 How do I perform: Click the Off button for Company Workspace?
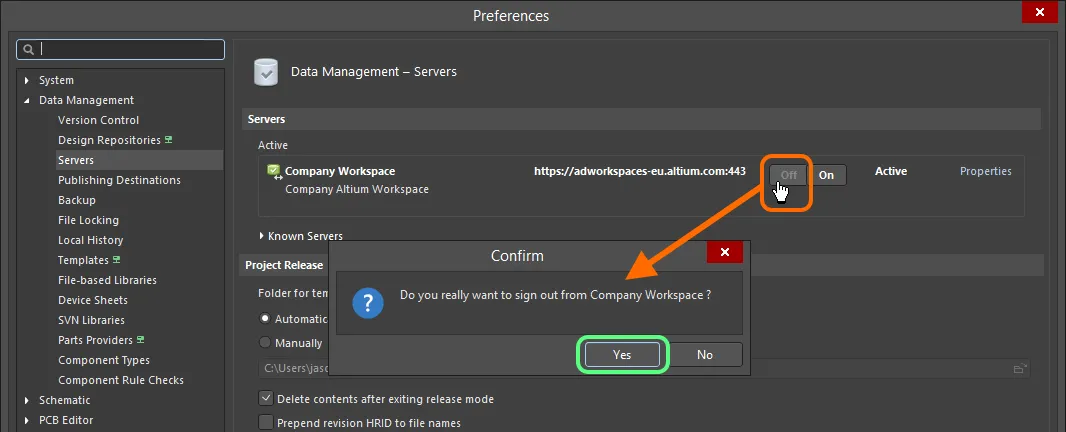(x=789, y=175)
